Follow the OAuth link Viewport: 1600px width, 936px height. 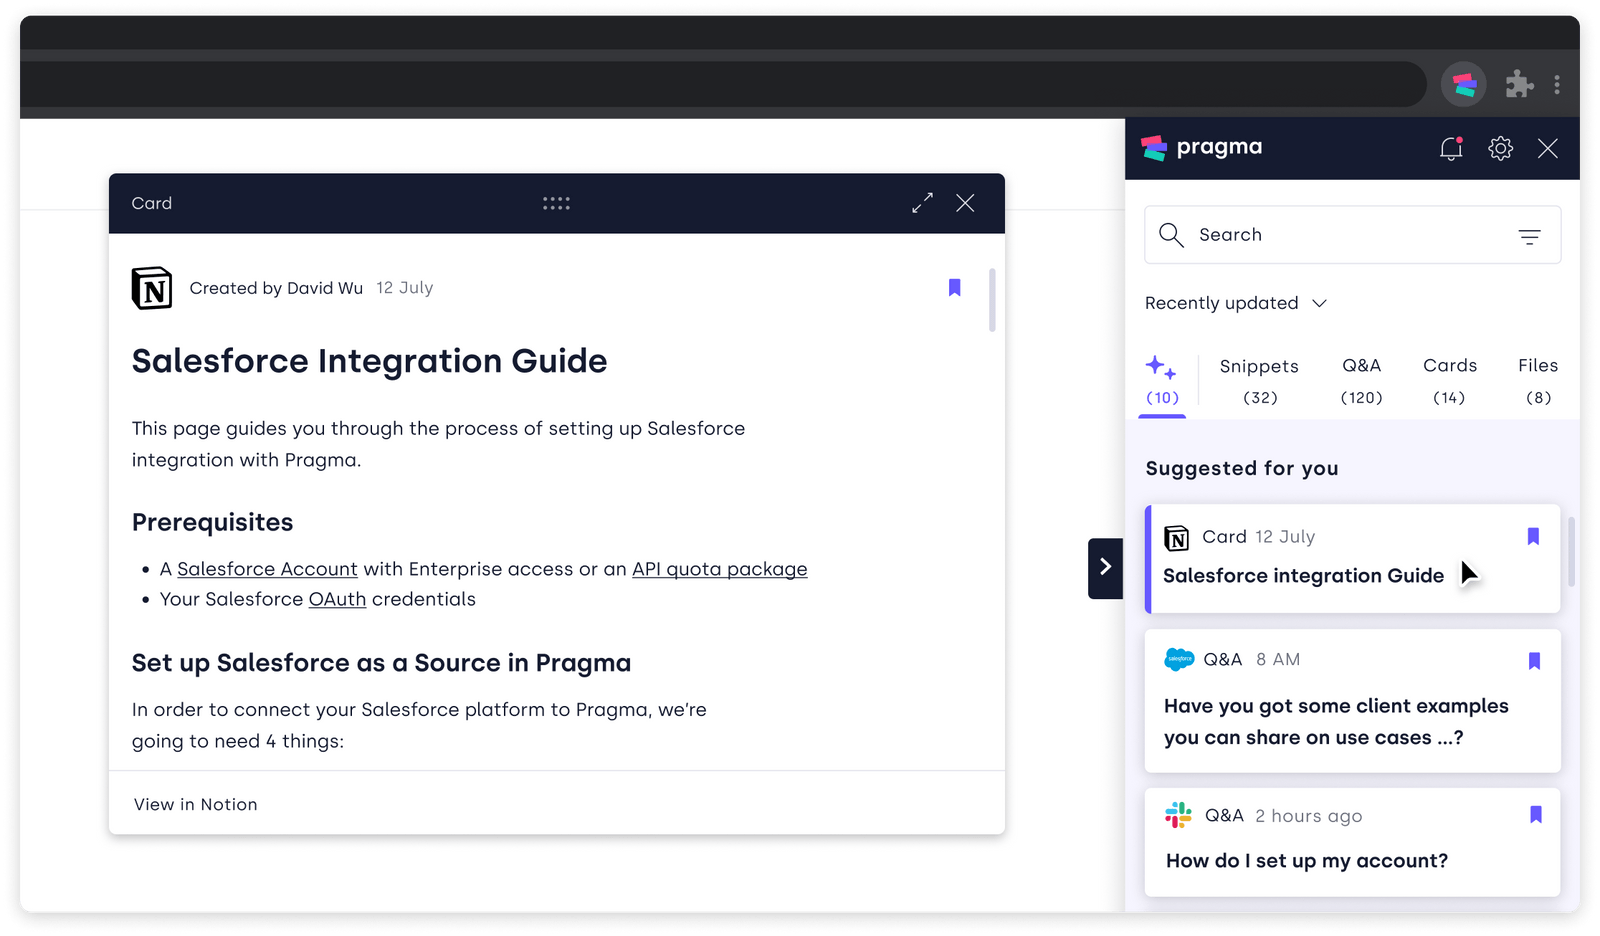click(x=337, y=599)
